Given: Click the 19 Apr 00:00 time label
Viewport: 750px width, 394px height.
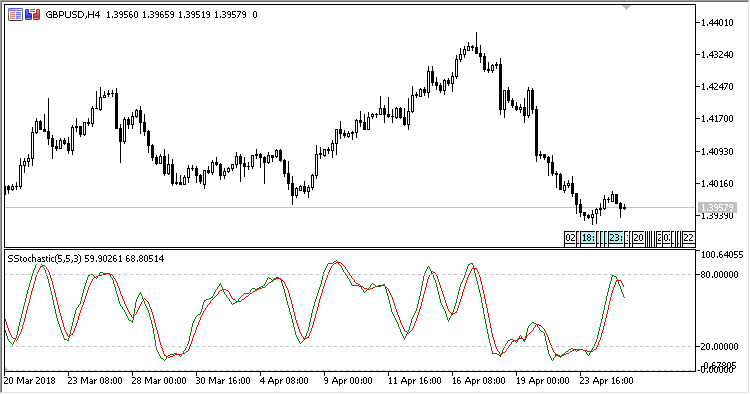Looking at the screenshot, I should coord(543,381).
